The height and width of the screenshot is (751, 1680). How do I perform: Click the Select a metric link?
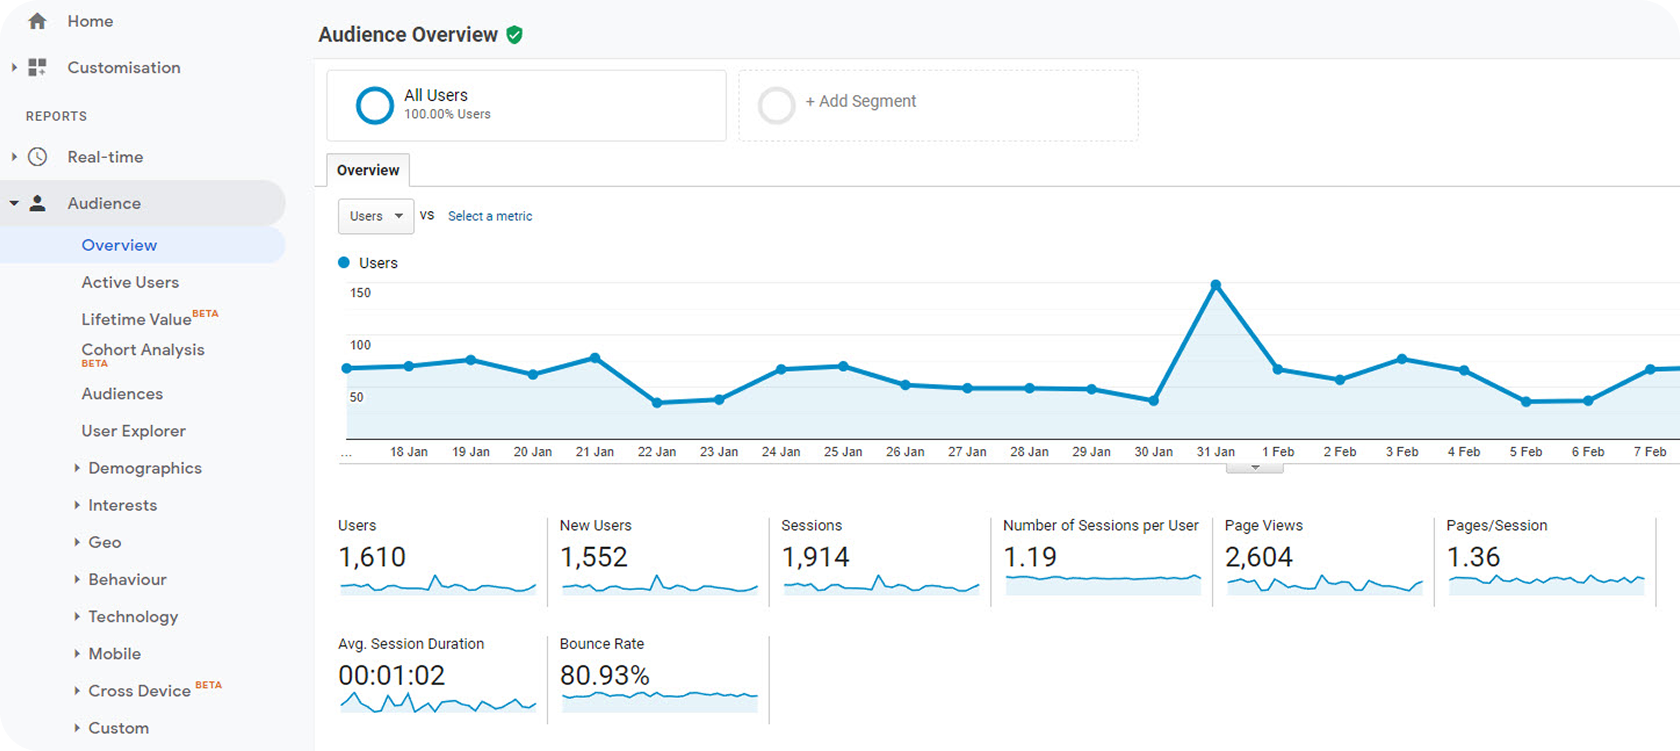coord(490,216)
